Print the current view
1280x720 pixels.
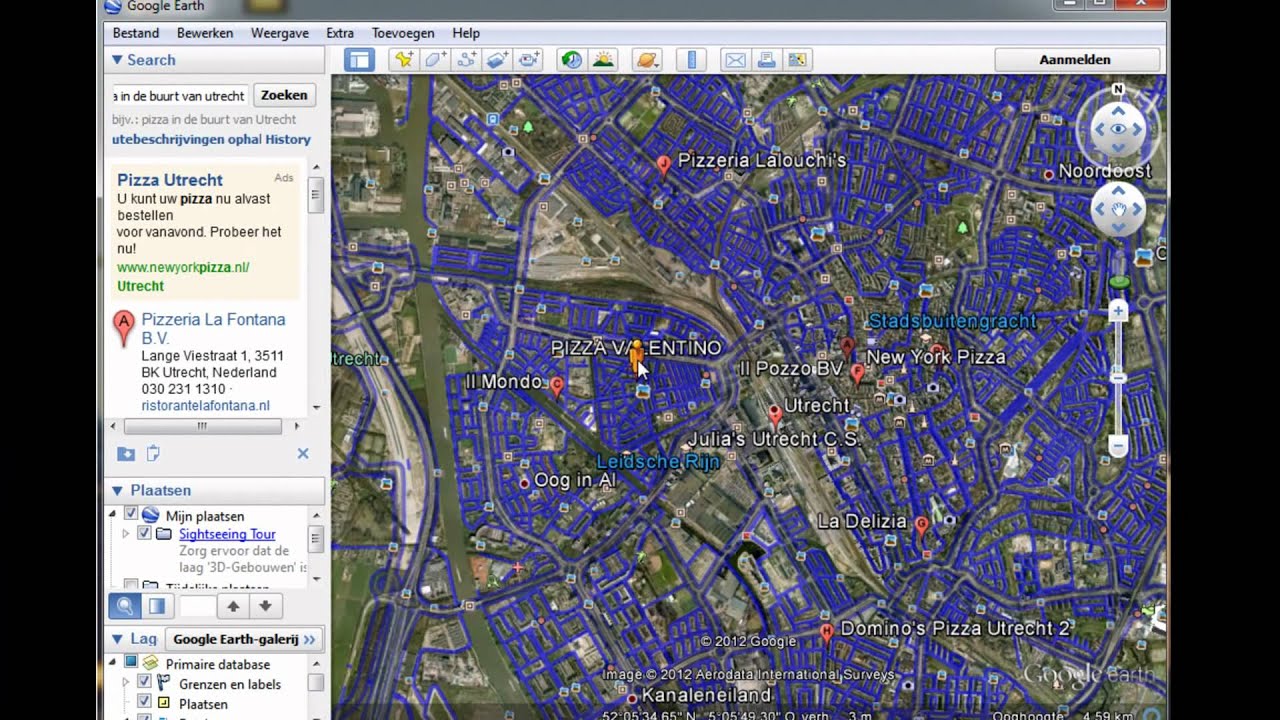pos(766,60)
